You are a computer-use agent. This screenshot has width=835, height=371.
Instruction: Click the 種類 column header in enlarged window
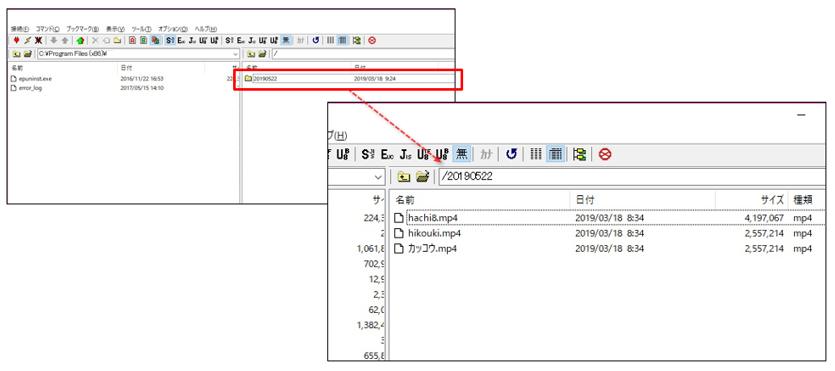coord(807,200)
